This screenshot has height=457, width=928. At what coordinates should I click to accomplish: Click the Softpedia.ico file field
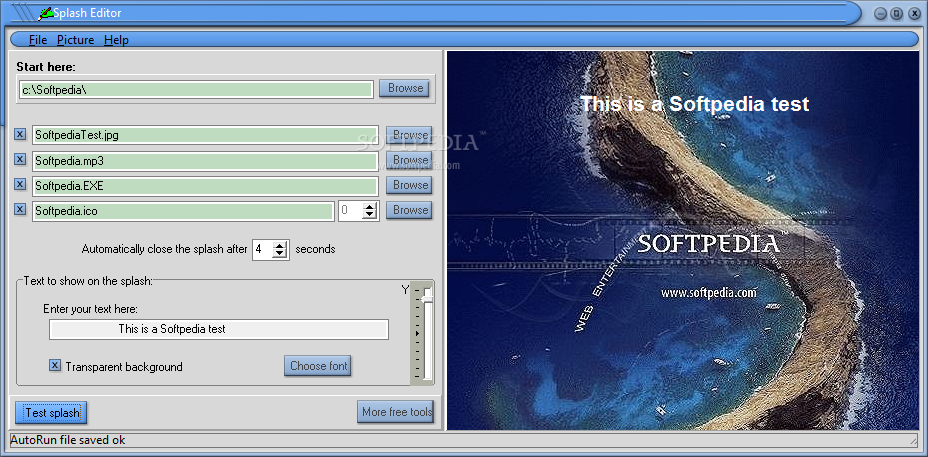coord(183,211)
